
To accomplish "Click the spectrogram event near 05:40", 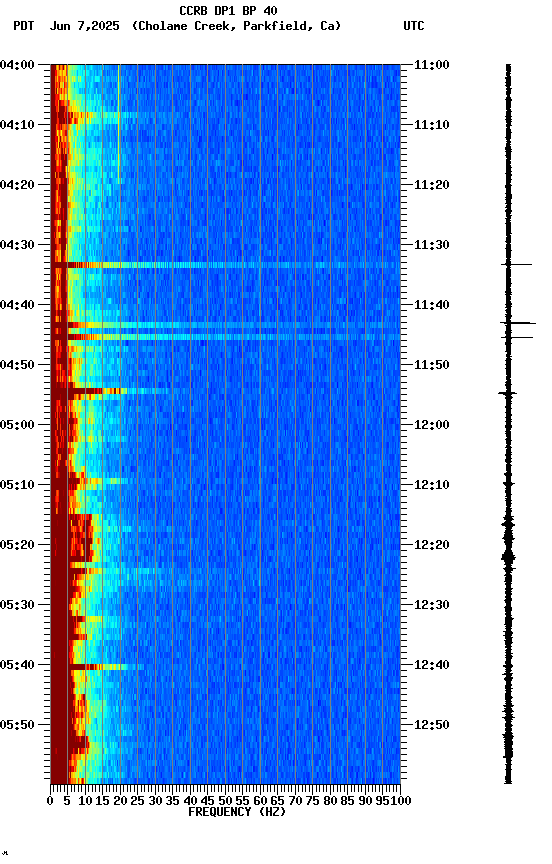I will point(98,667).
